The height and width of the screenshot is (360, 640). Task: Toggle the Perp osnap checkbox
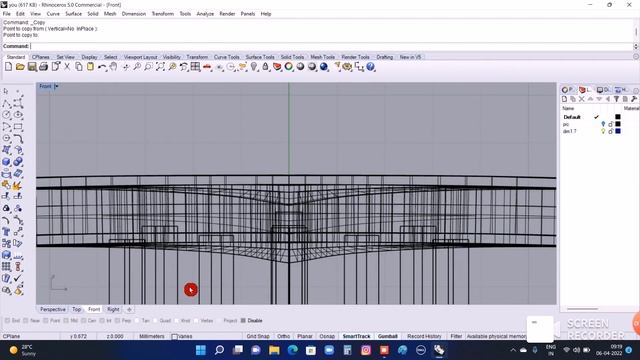[118, 321]
